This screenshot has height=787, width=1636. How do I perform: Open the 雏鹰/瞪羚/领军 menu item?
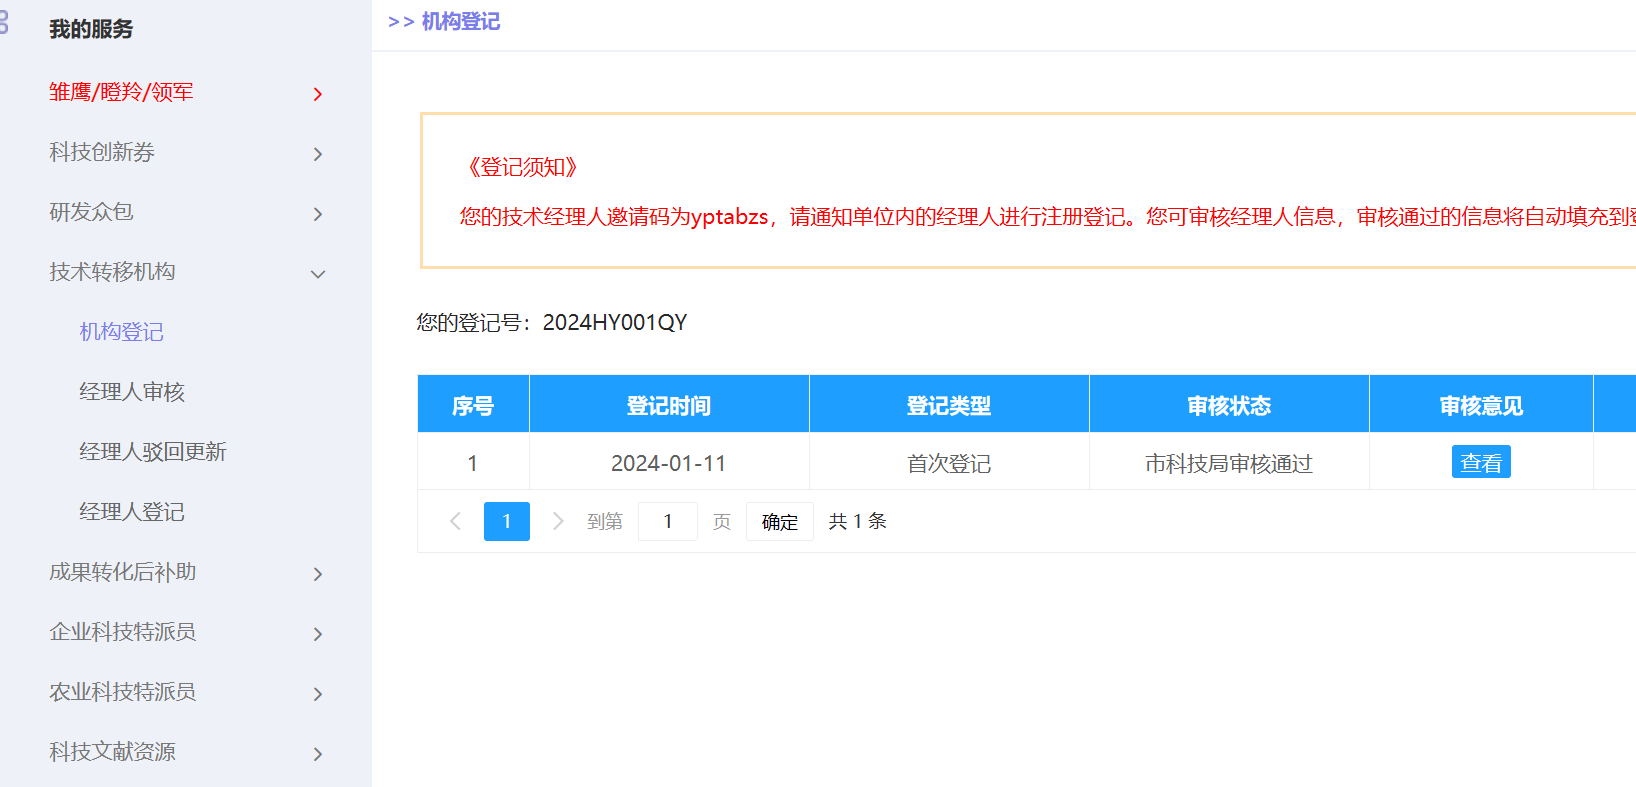(121, 92)
